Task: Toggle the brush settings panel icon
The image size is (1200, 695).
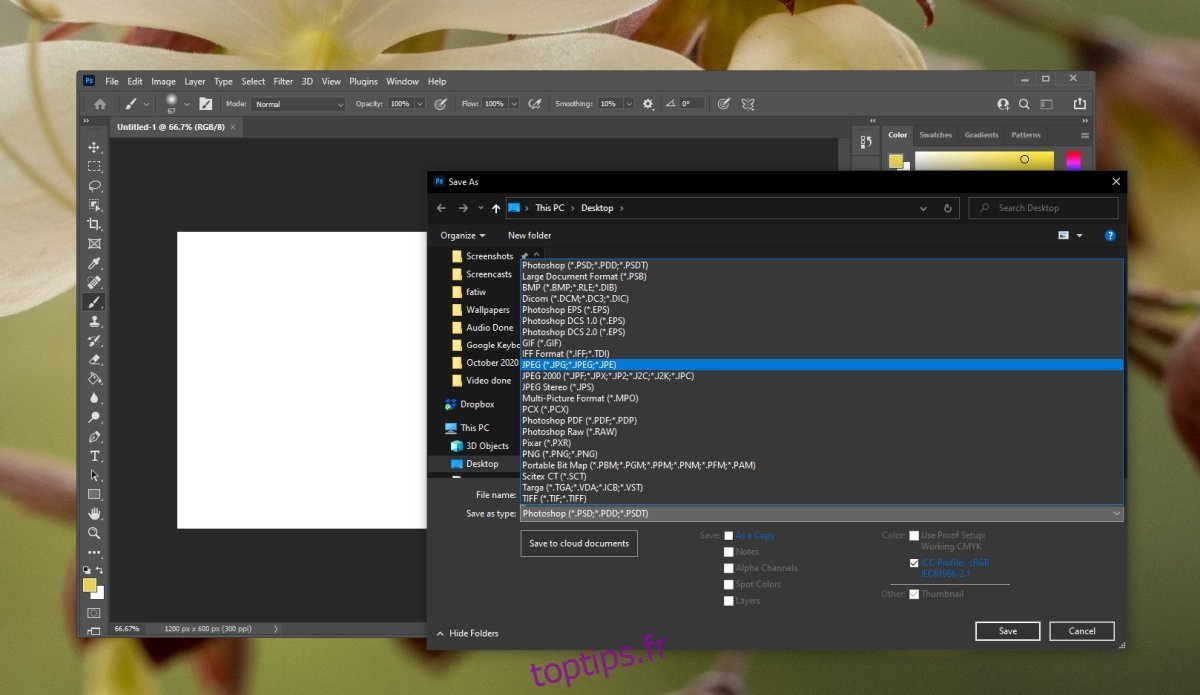Action: [x=205, y=104]
